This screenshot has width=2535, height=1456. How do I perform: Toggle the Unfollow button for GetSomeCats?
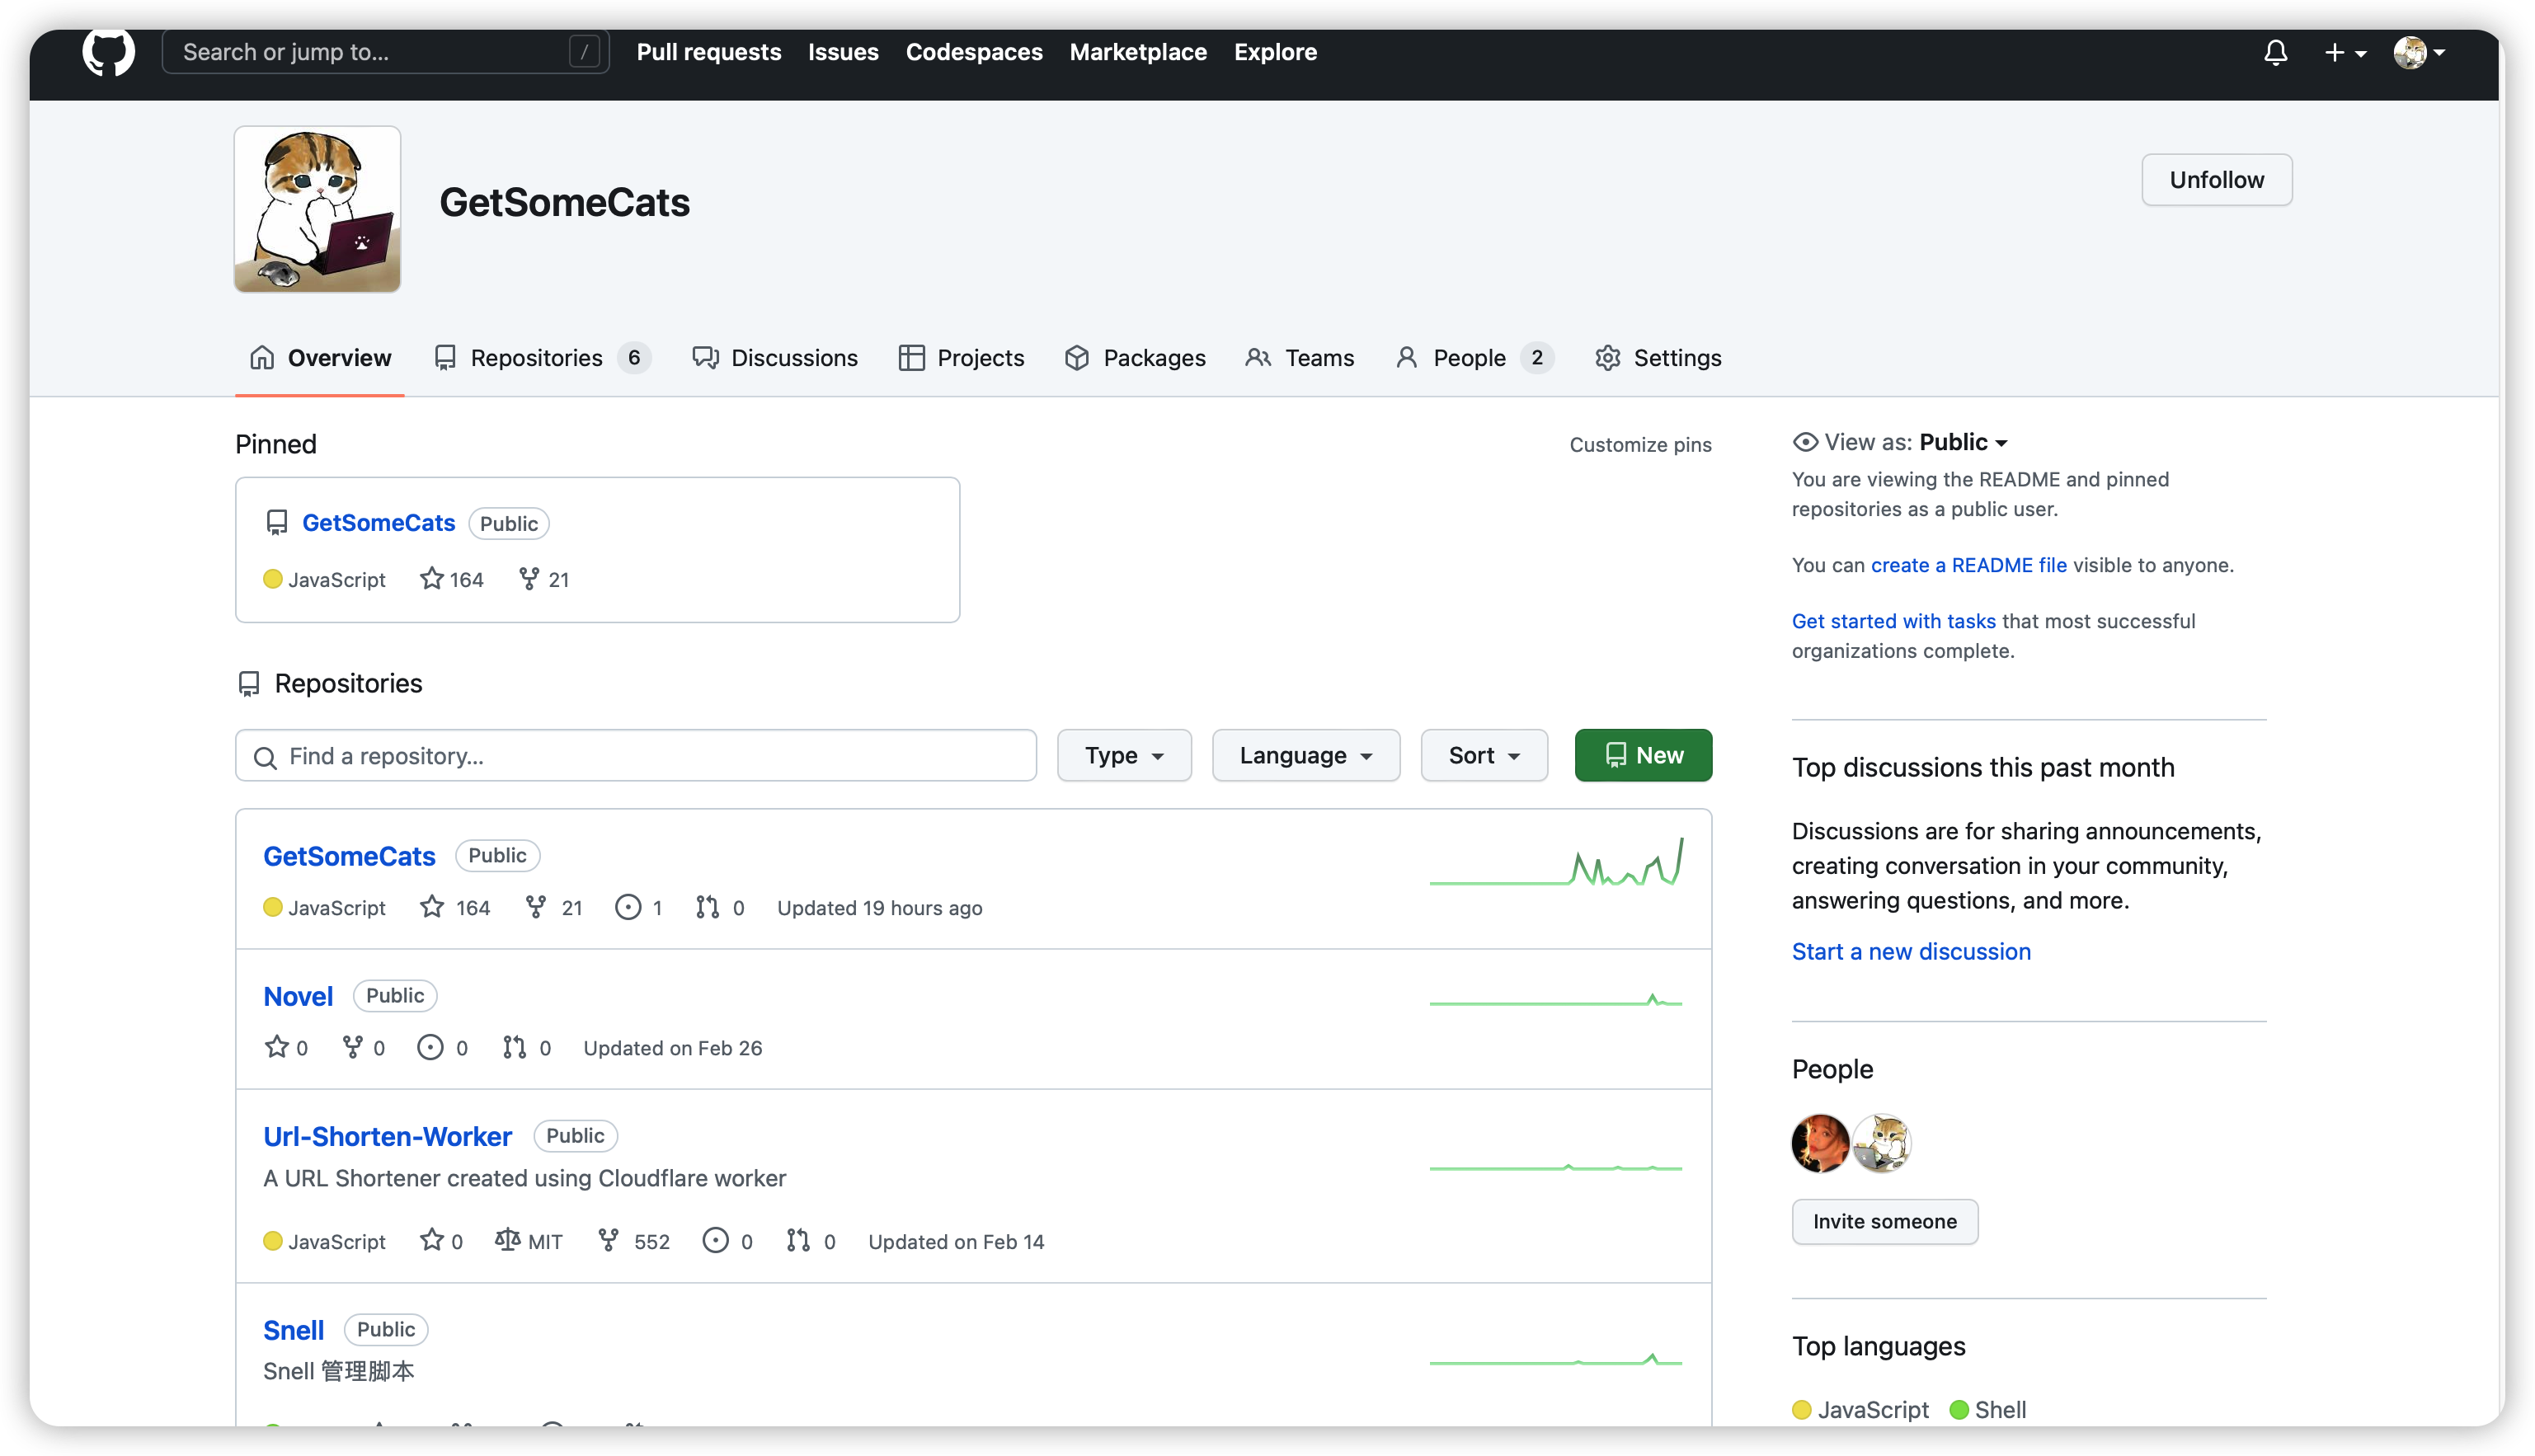click(2216, 180)
